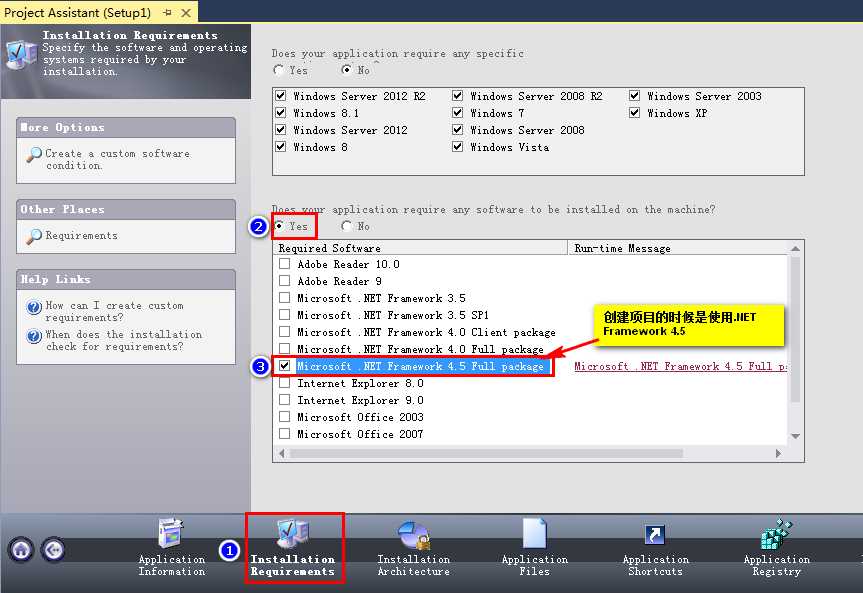Uncheck Windows Server 2003 checkbox
The image size is (863, 593).
(x=635, y=95)
